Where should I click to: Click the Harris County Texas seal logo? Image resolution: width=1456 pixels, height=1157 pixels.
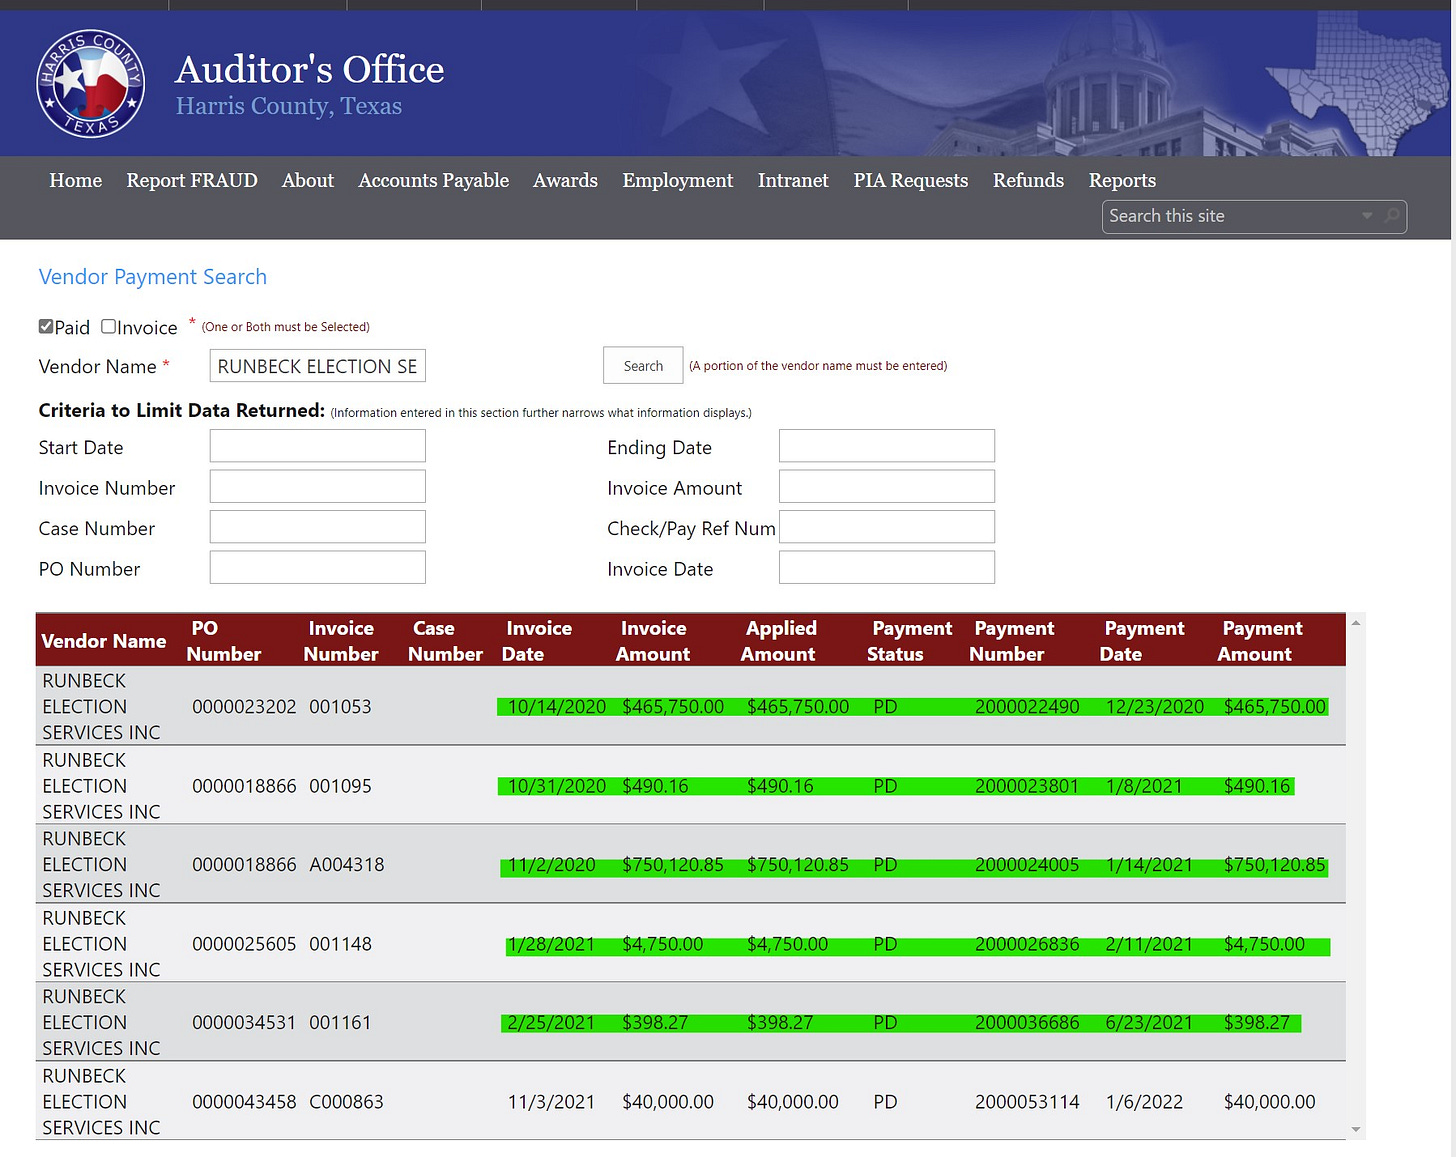pos(91,84)
